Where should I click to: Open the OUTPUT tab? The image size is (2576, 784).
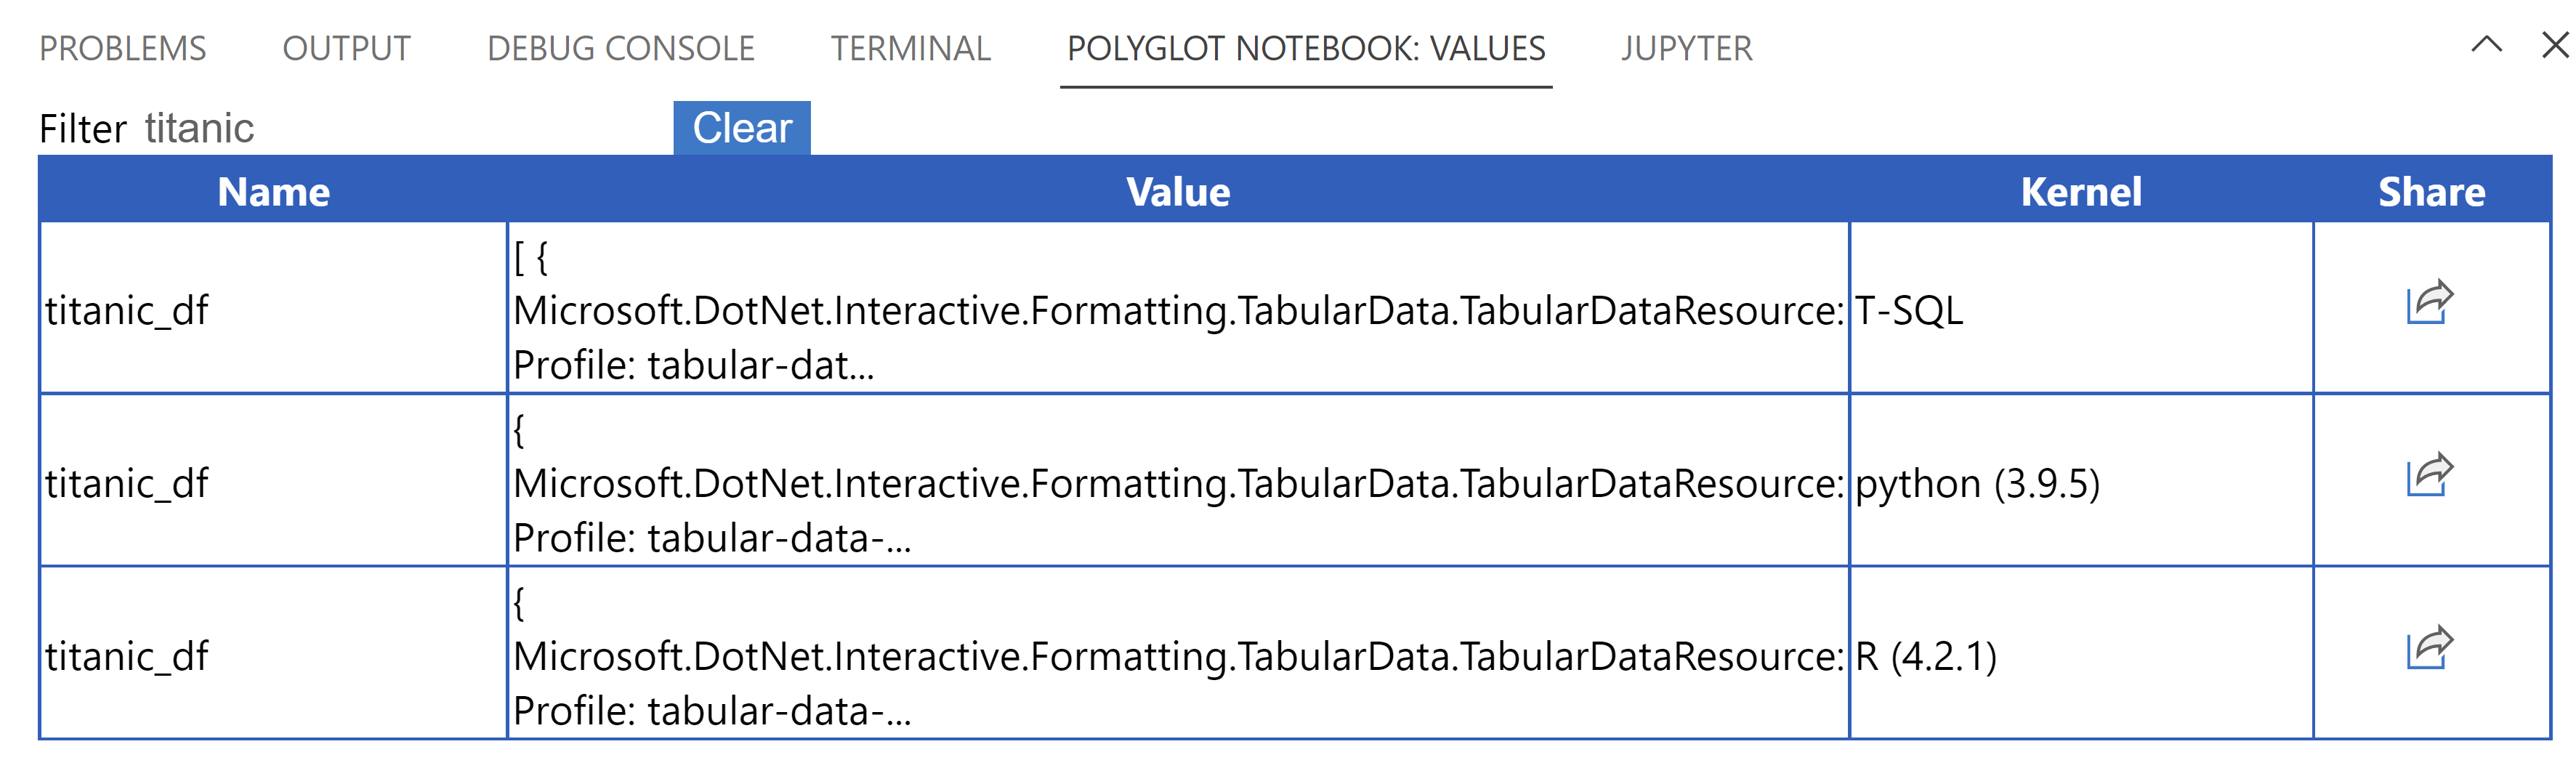pos(347,49)
